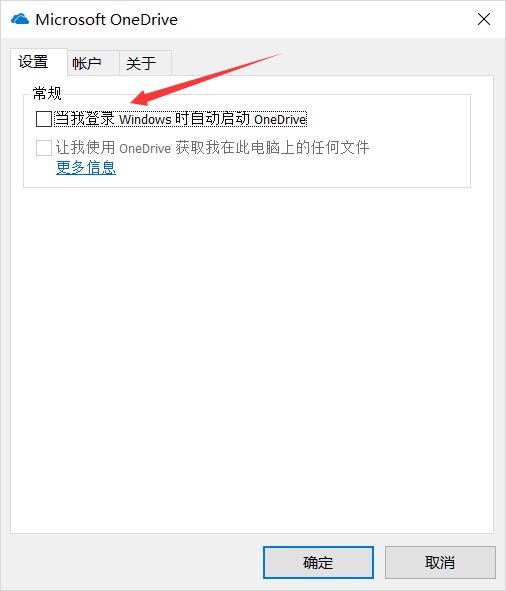Click the word Windows in the auto-start option
This screenshot has height=591, width=506.
click(145, 119)
